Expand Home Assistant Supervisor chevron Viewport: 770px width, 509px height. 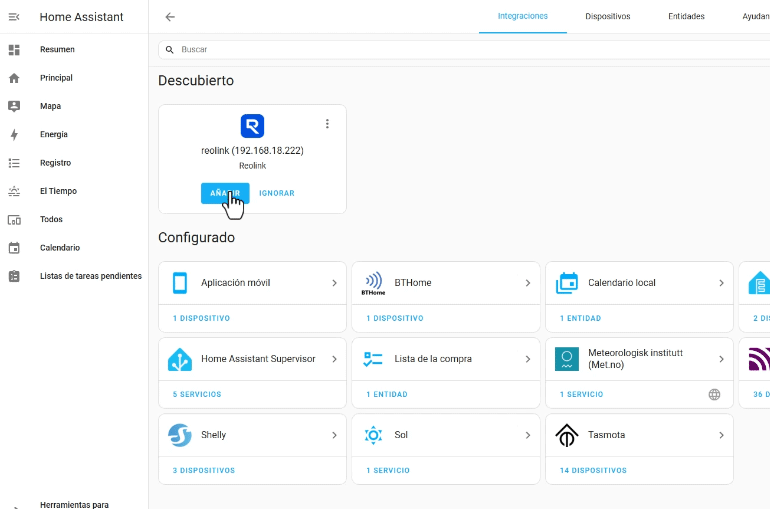334,359
